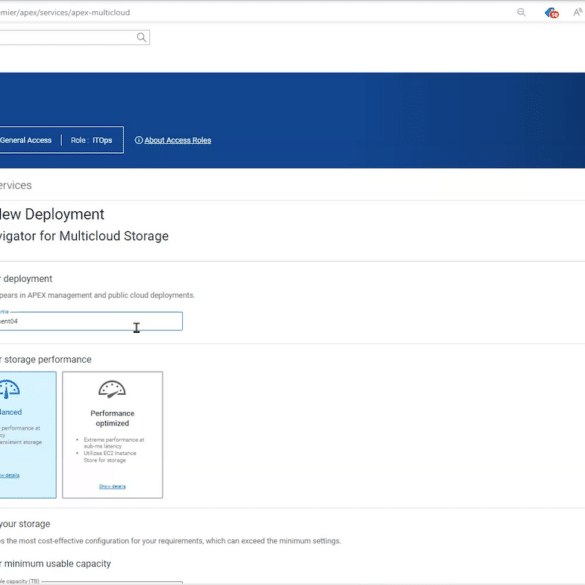Click the Services breadcrumb text
585x585 pixels.
(16, 185)
